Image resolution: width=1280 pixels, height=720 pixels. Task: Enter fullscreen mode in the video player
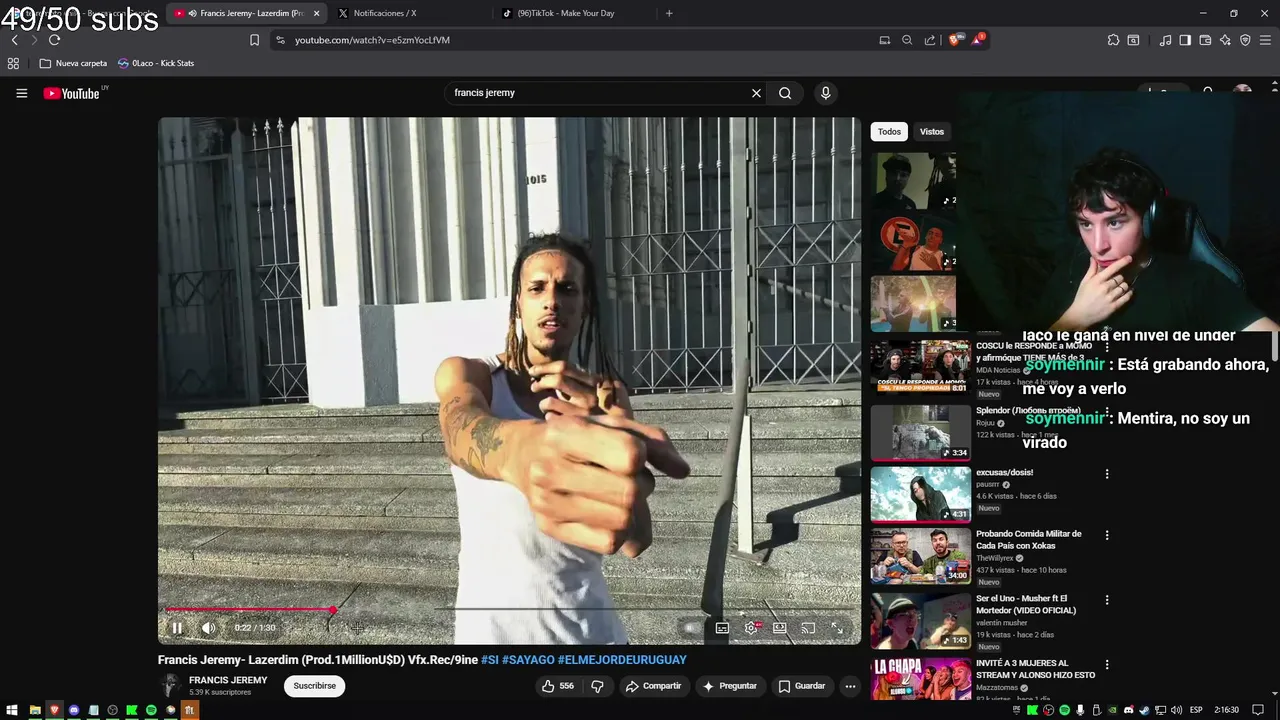[x=837, y=628]
